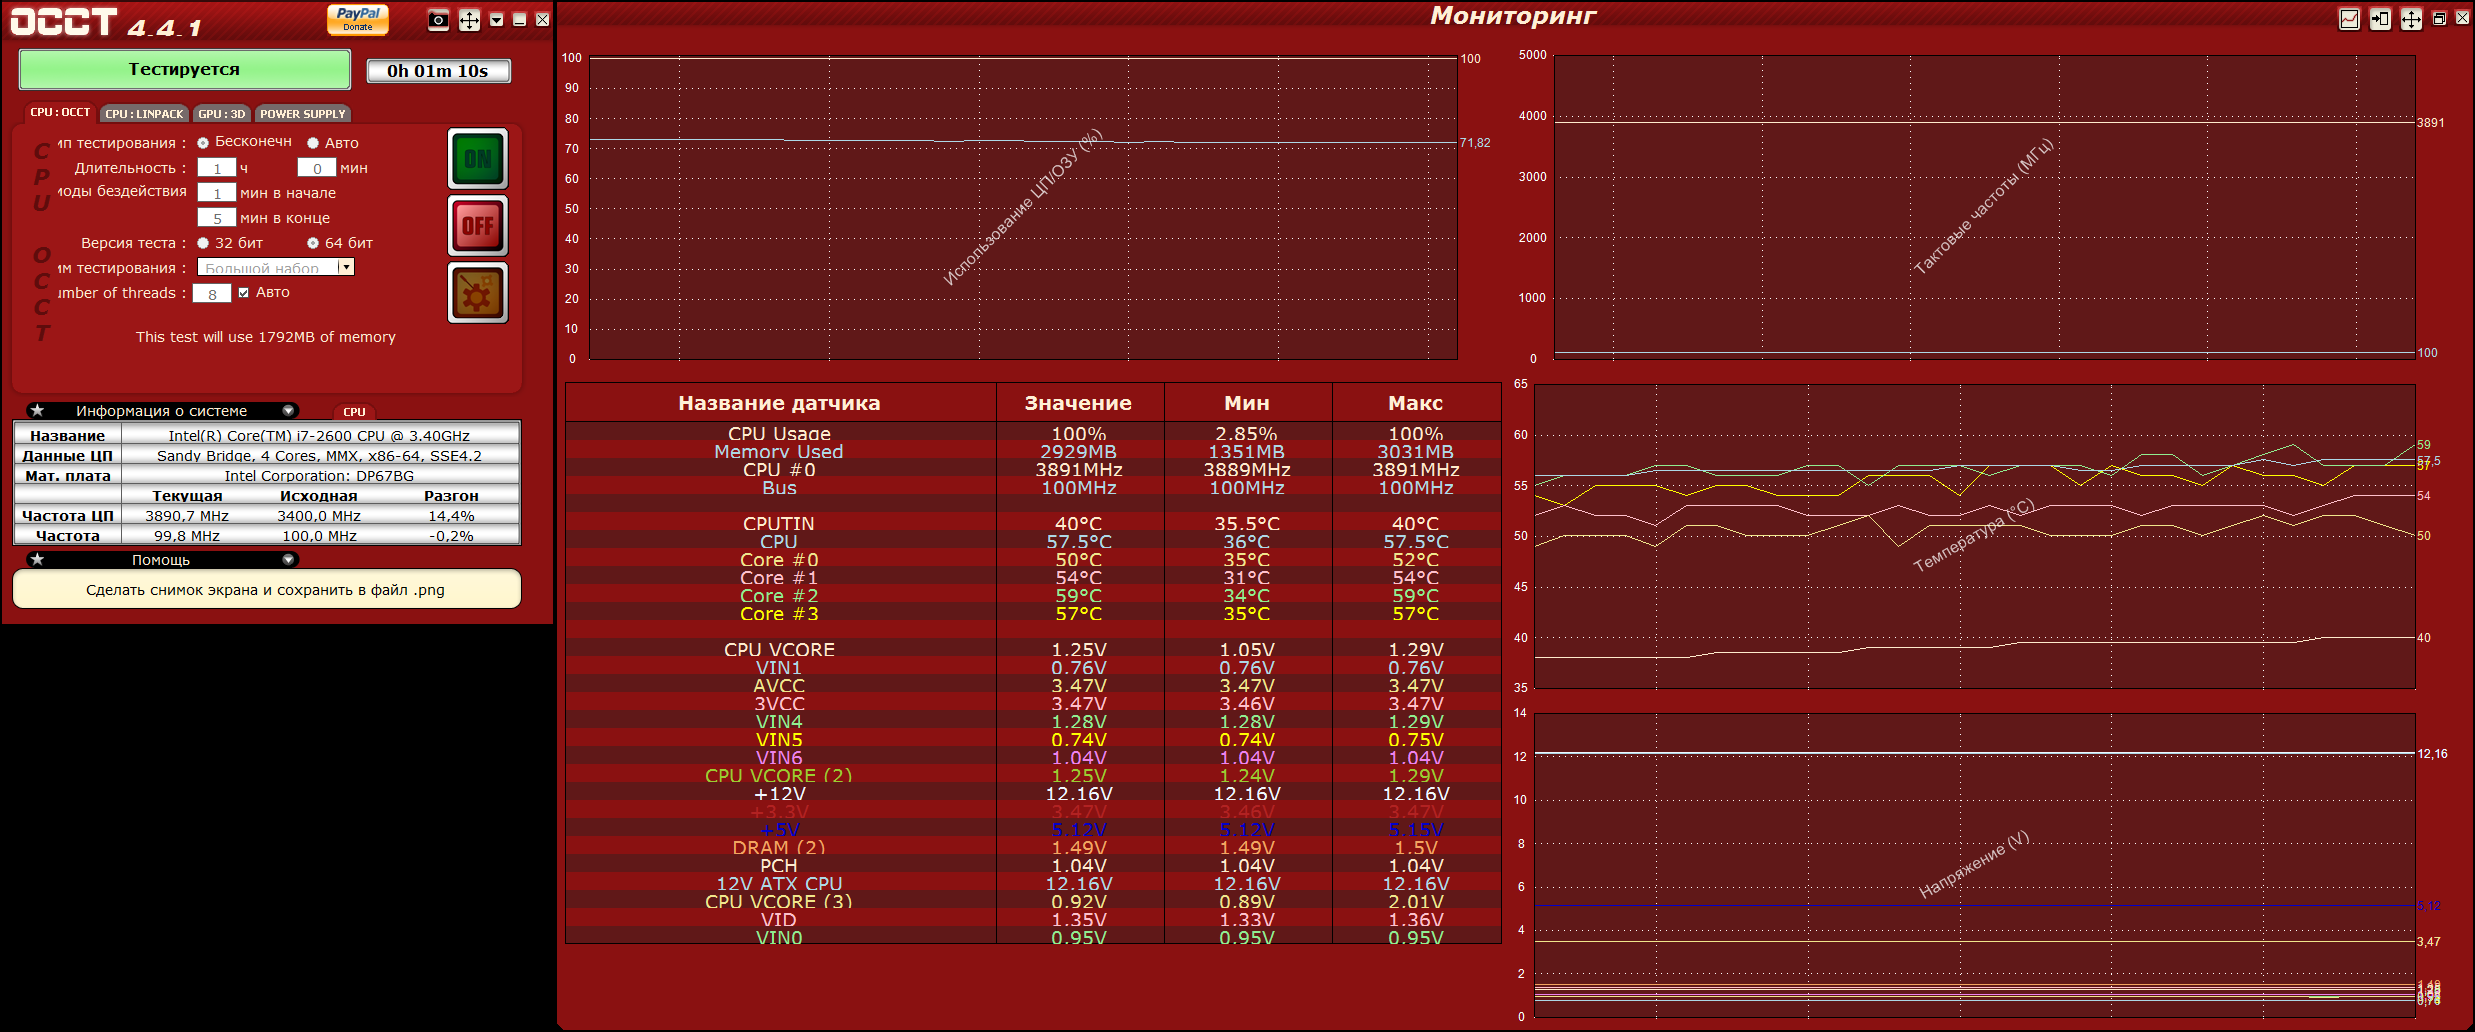Screen dimensions: 2475x1032
Task: Select the Авто test type radio
Action: coord(313,143)
